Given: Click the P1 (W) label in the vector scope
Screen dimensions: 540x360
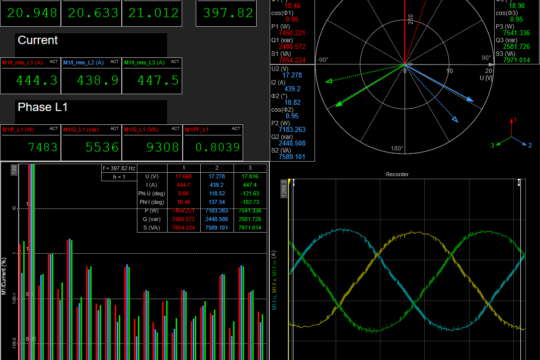Looking at the screenshot, I should point(281,27).
